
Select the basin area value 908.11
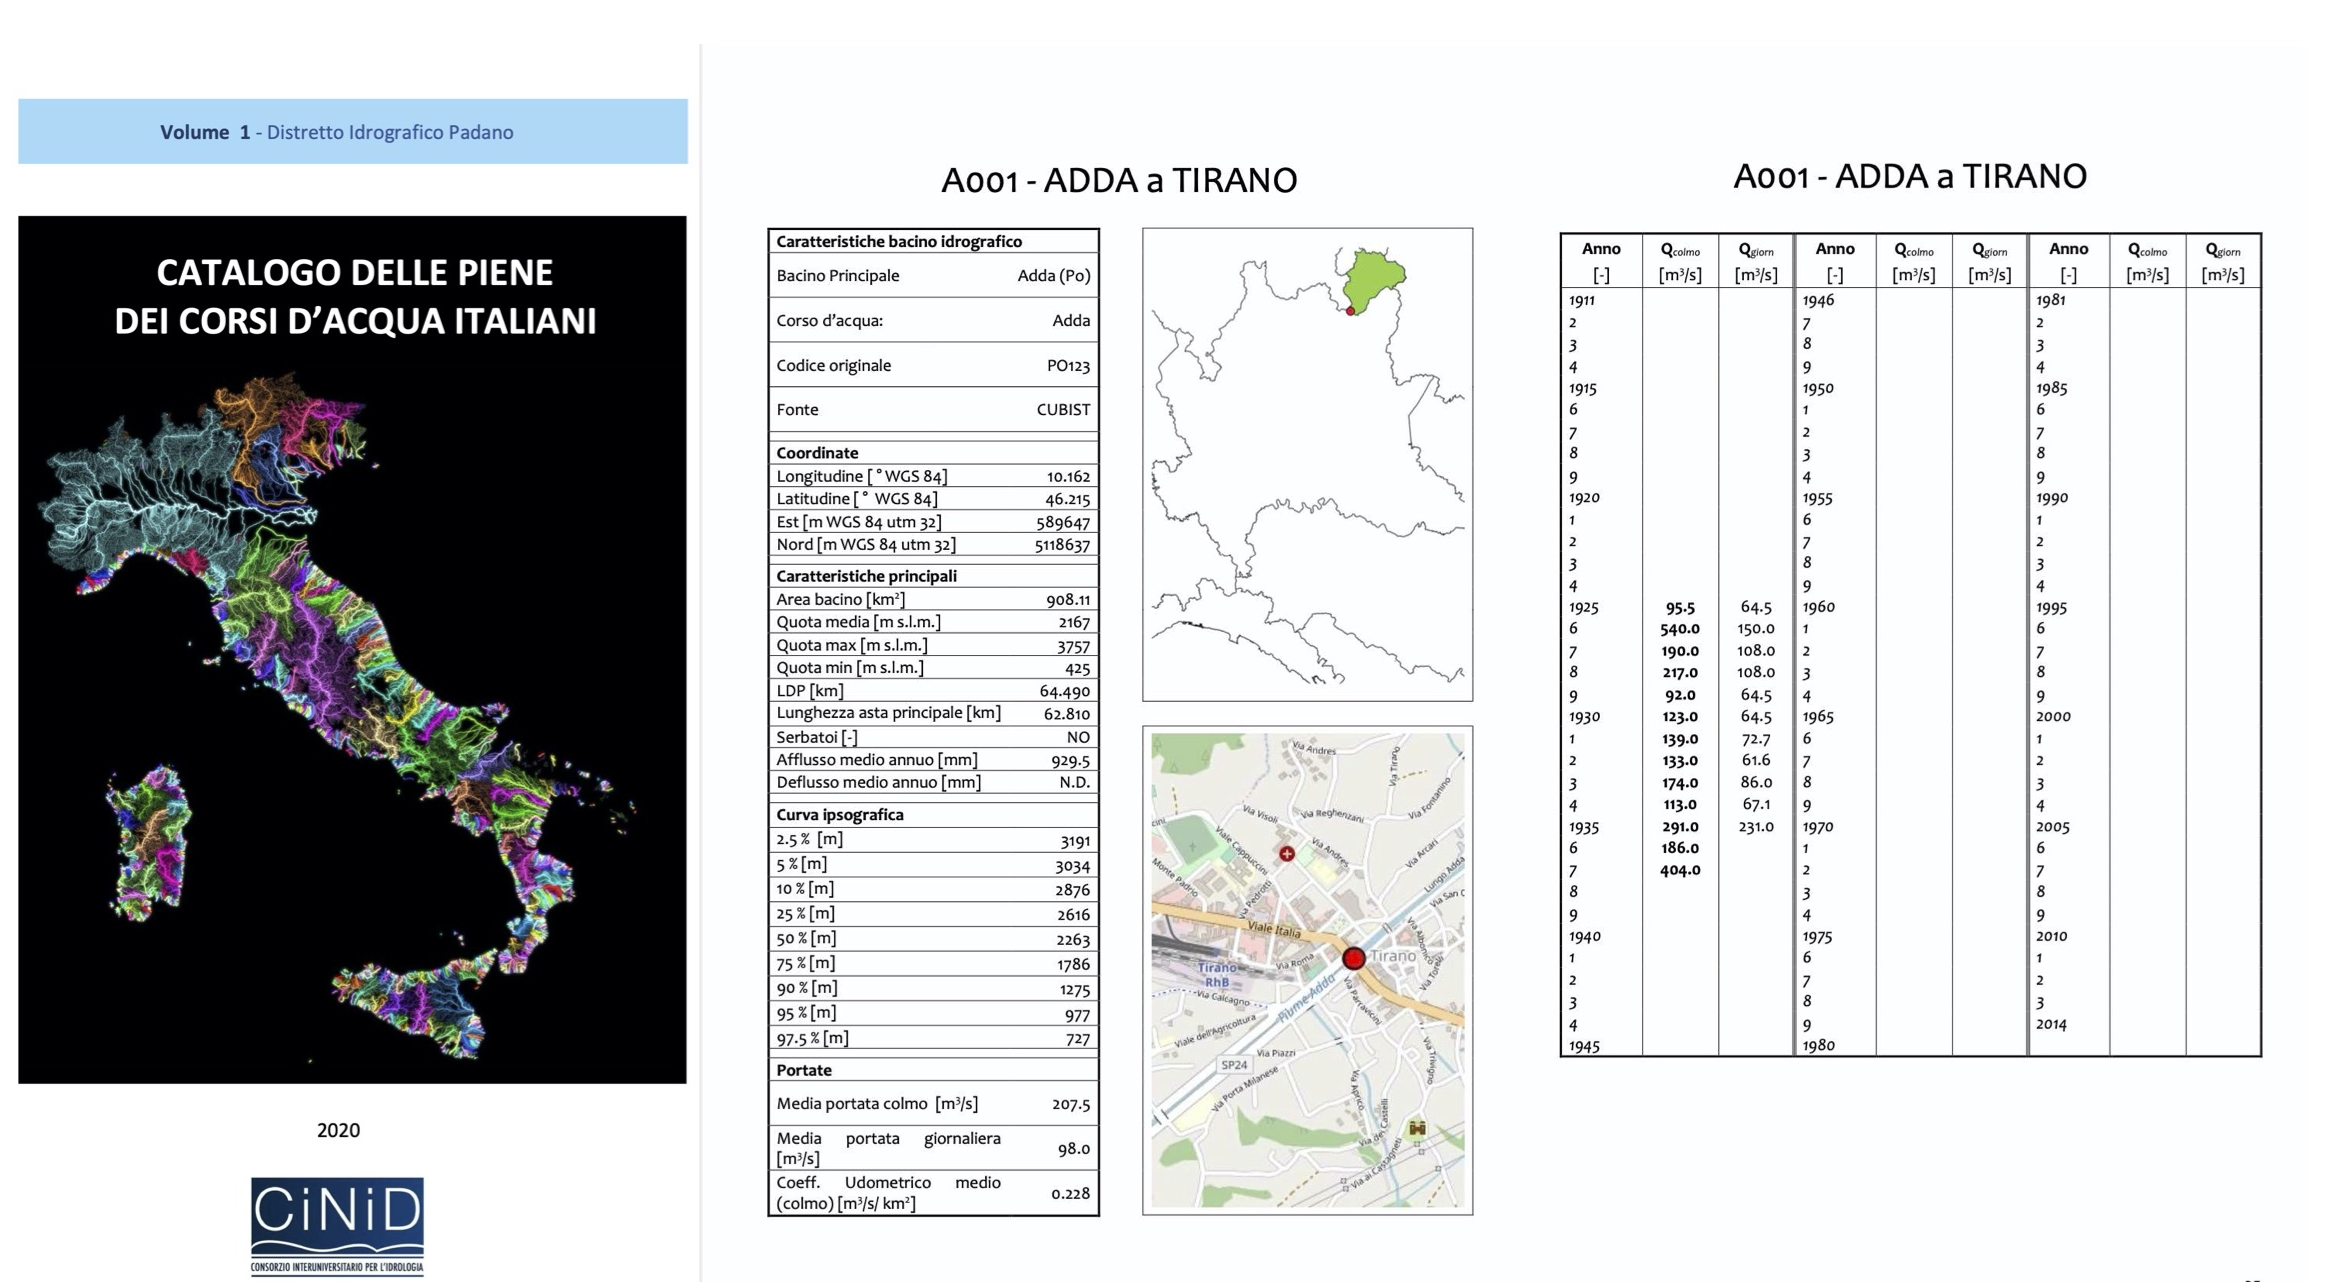1068,599
